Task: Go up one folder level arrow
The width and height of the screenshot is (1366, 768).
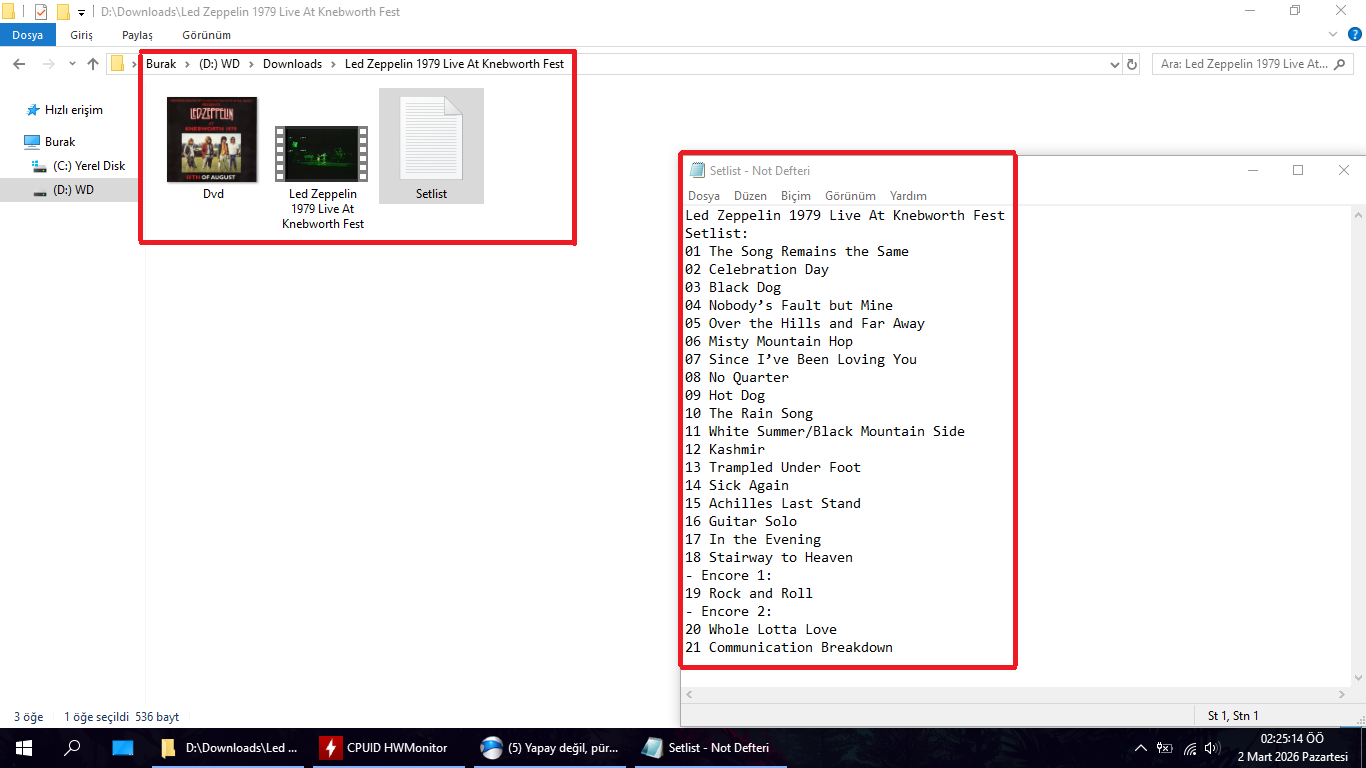Action: (x=93, y=64)
